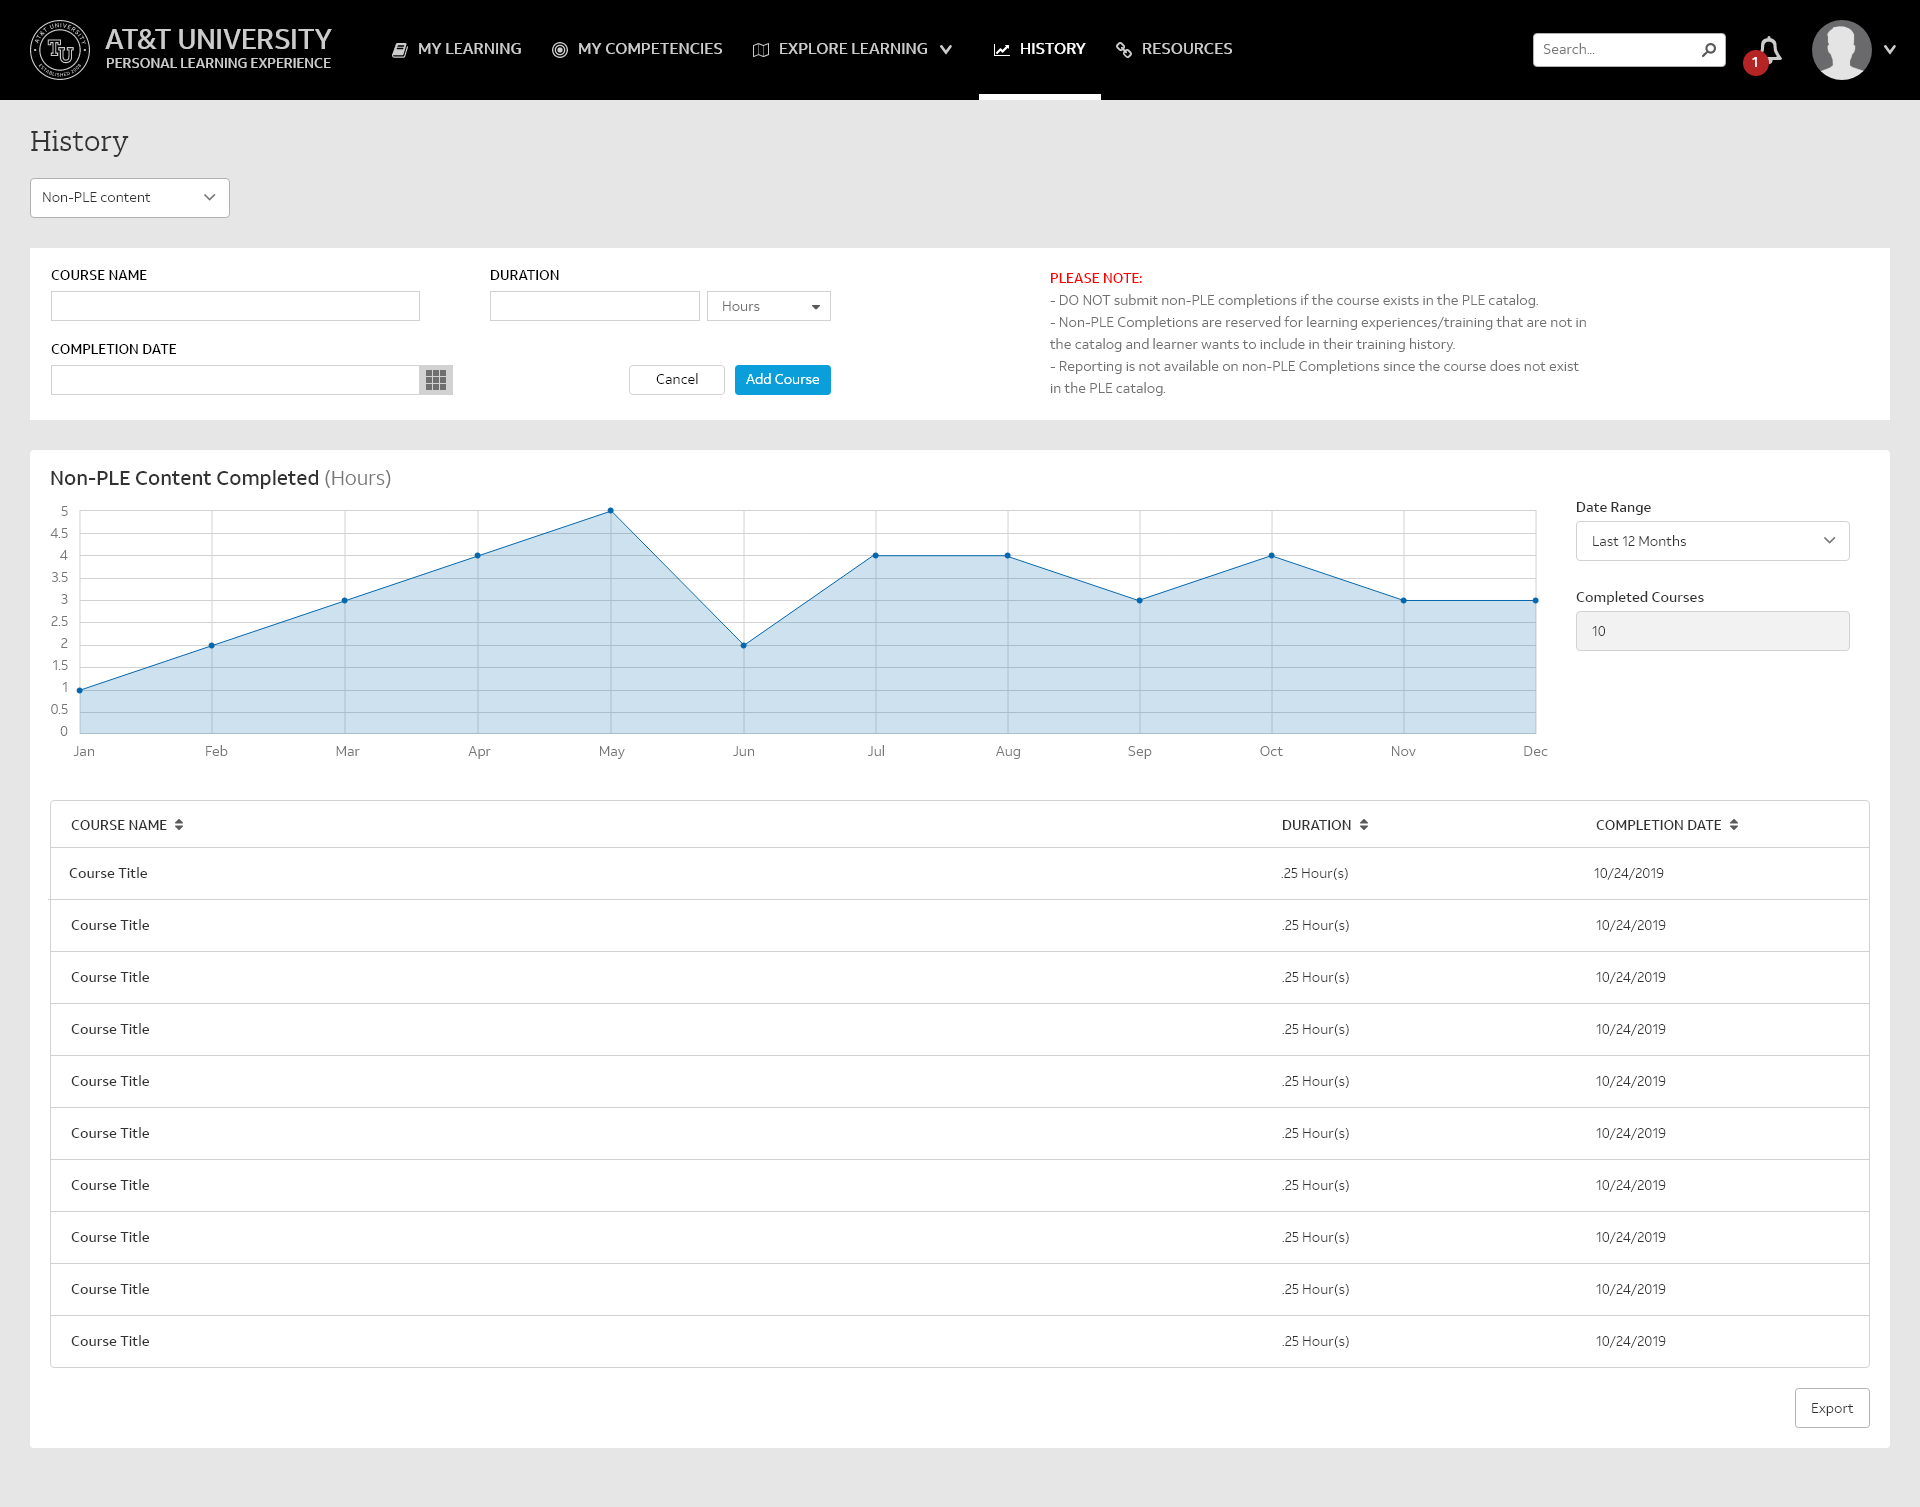The width and height of the screenshot is (1920, 1507).
Task: Click the AT&T University seal logo
Action: coord(60,50)
